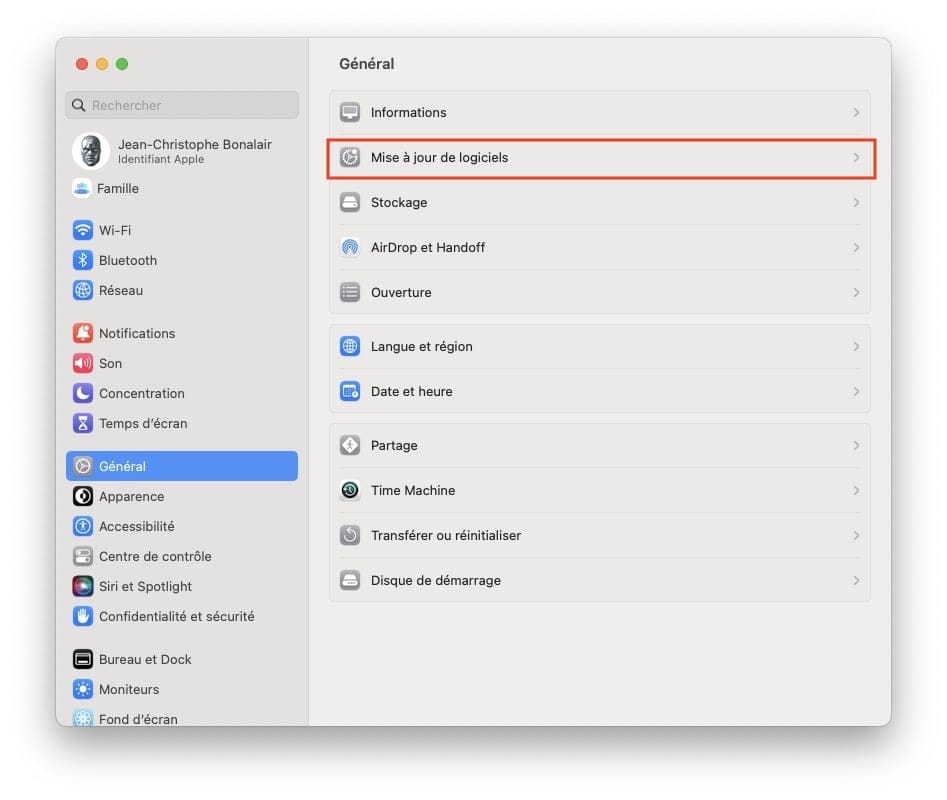Click the Bureau et Dock icon
The image size is (947, 800).
point(83,659)
